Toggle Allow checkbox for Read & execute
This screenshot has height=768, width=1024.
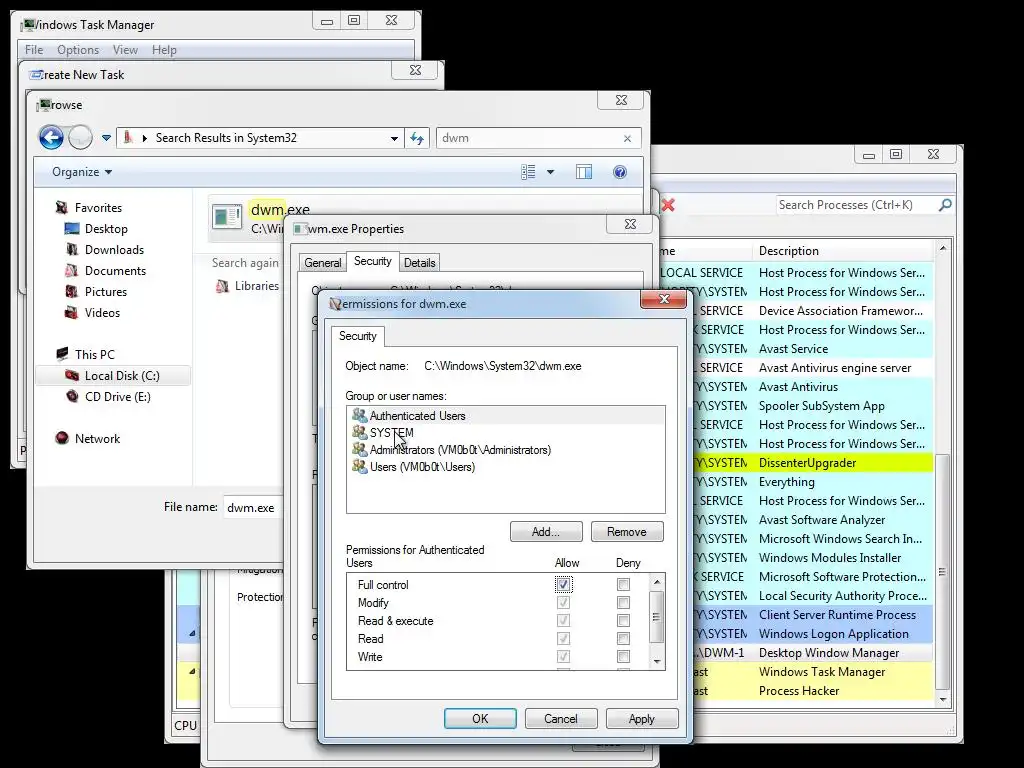pos(563,620)
